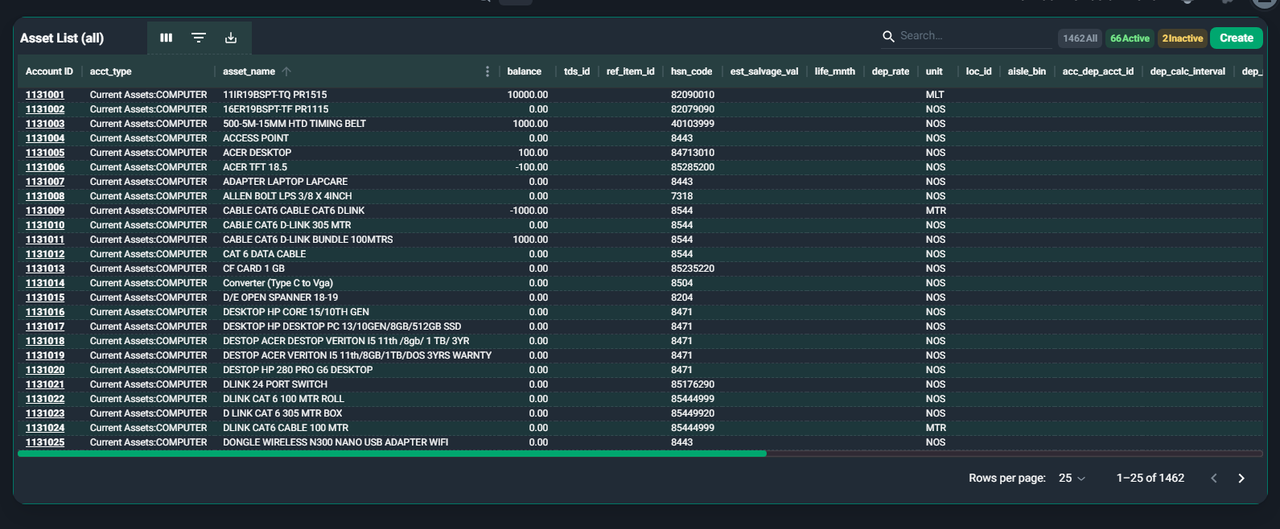Toggle sort arrow beside asset_name
The height and width of the screenshot is (529, 1280).
click(x=287, y=72)
